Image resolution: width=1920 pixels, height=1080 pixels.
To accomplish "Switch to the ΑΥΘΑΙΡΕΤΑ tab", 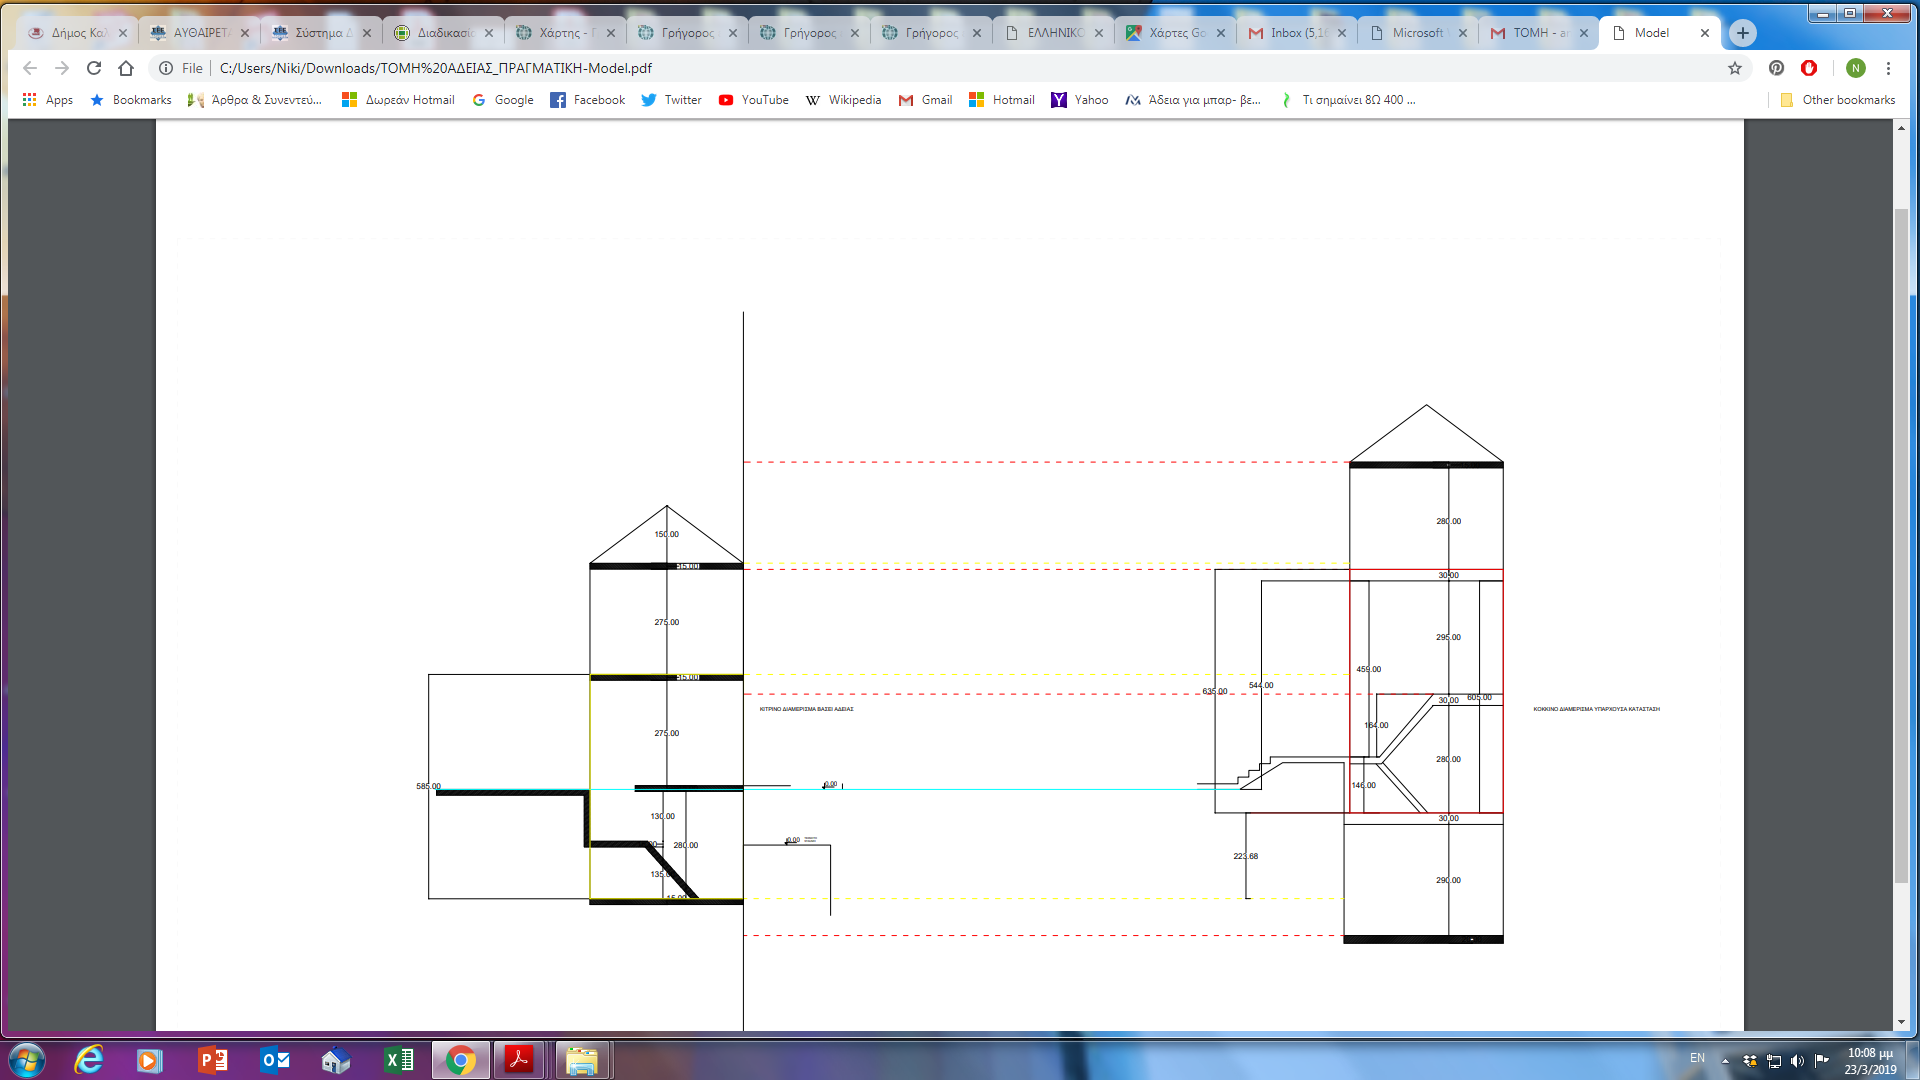I will click(x=199, y=33).
